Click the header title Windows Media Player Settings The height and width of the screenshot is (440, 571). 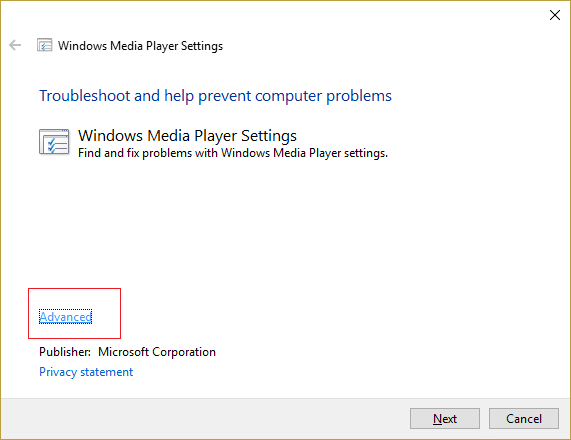pos(140,46)
